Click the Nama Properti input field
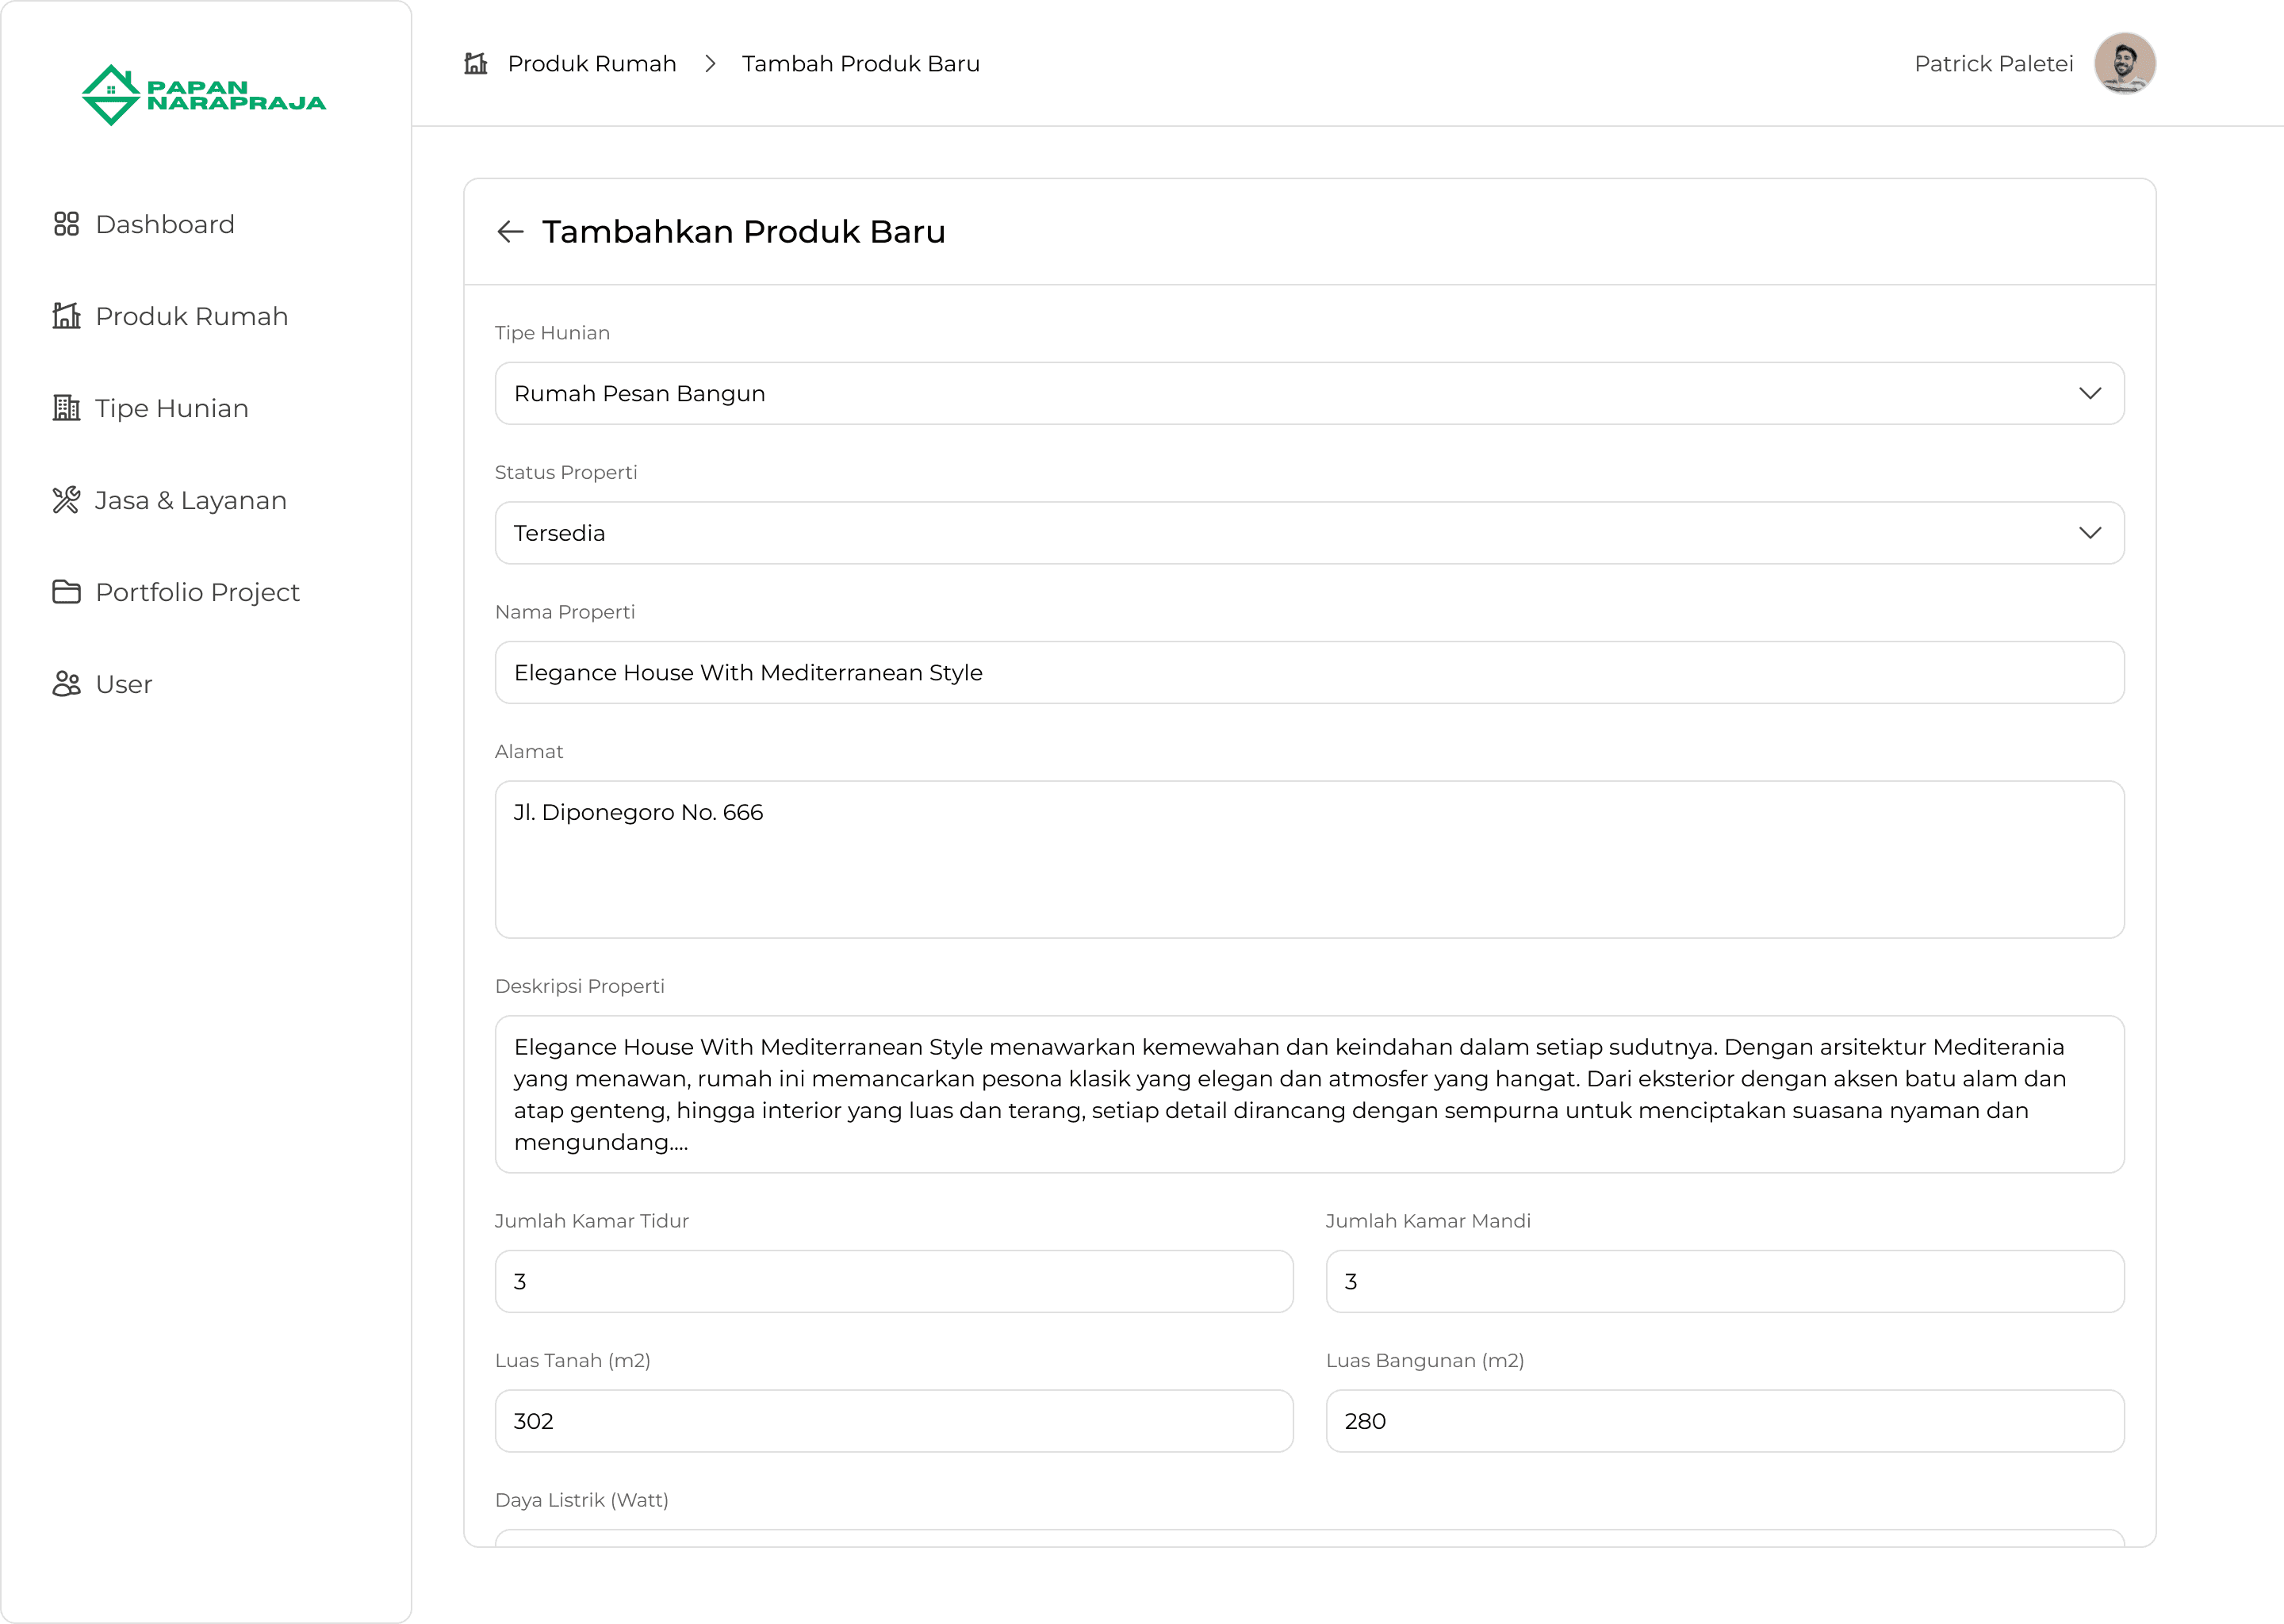 pos(1308,672)
